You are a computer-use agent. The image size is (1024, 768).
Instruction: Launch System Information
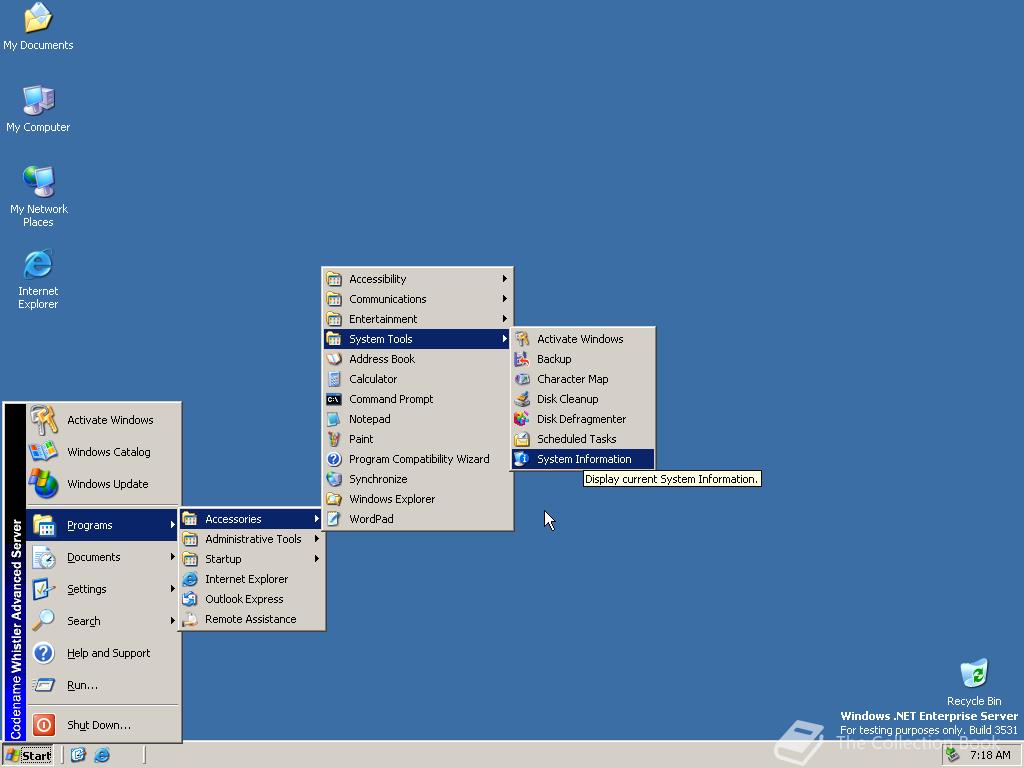583,459
